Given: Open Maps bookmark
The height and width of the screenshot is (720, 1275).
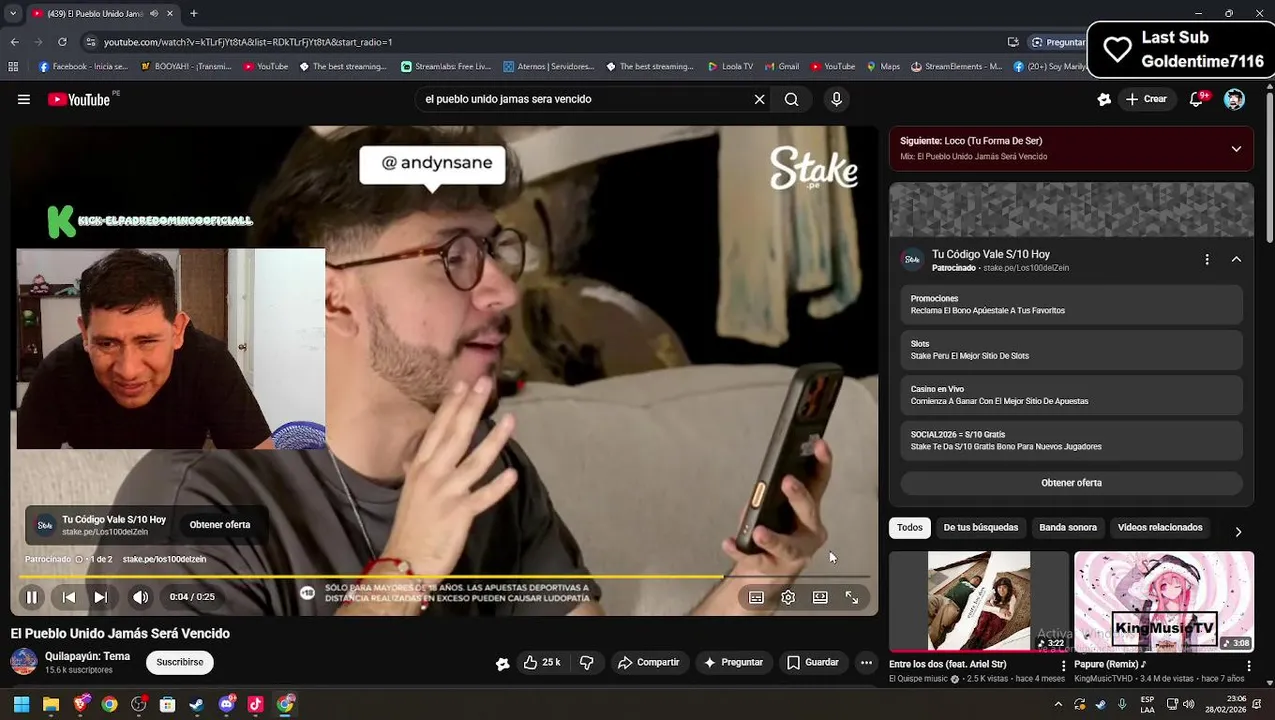Looking at the screenshot, I should coord(881,67).
